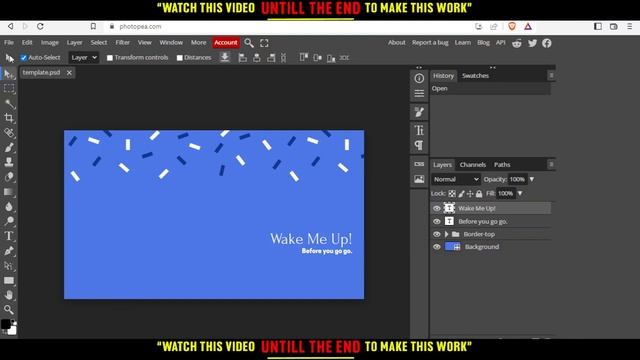The image size is (640, 360).
Task: Select the Magic Wand tool
Action: tap(9, 103)
